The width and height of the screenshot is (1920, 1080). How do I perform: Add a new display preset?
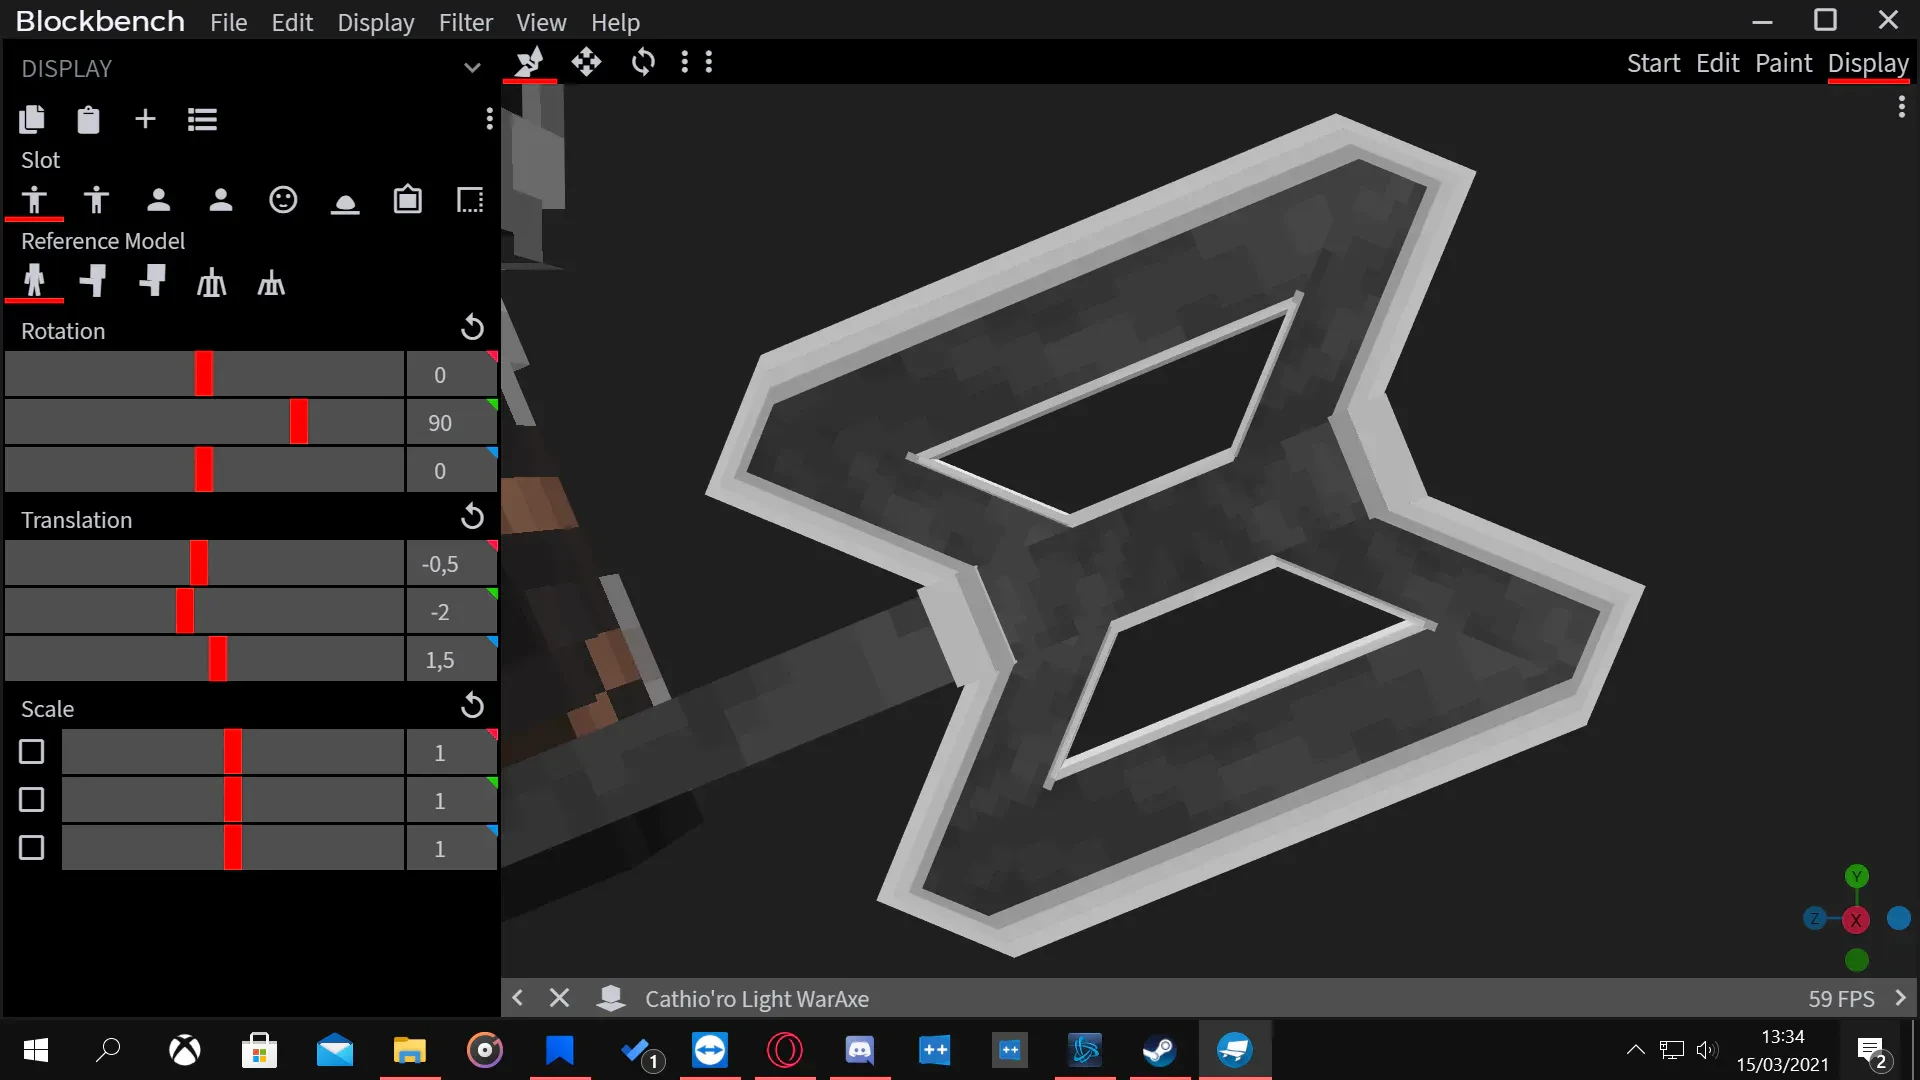[x=145, y=119]
